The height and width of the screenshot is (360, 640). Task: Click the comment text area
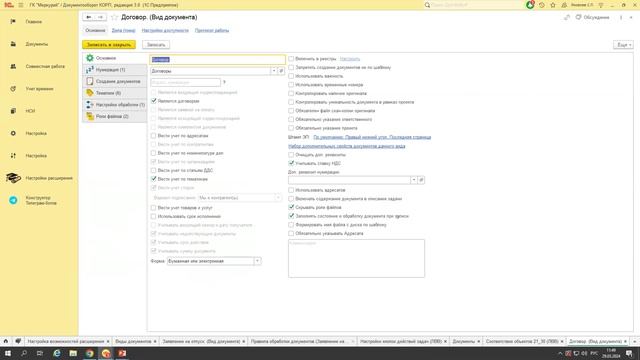[x=356, y=258]
